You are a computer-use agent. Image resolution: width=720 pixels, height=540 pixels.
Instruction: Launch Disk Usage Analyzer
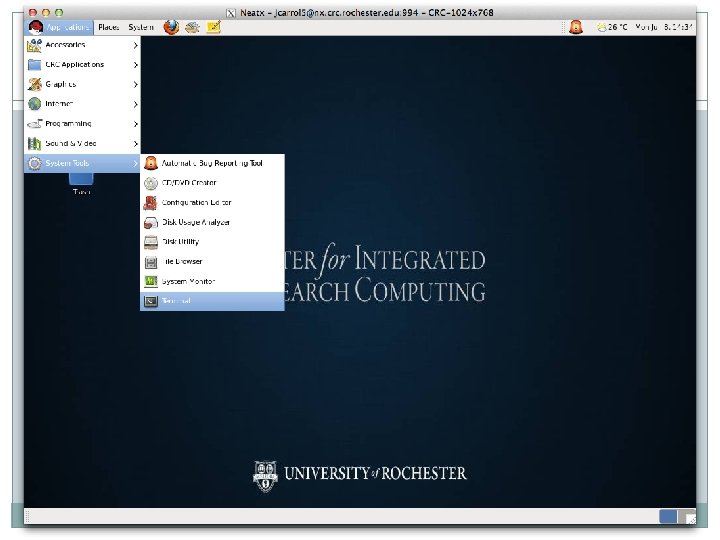tap(212, 222)
